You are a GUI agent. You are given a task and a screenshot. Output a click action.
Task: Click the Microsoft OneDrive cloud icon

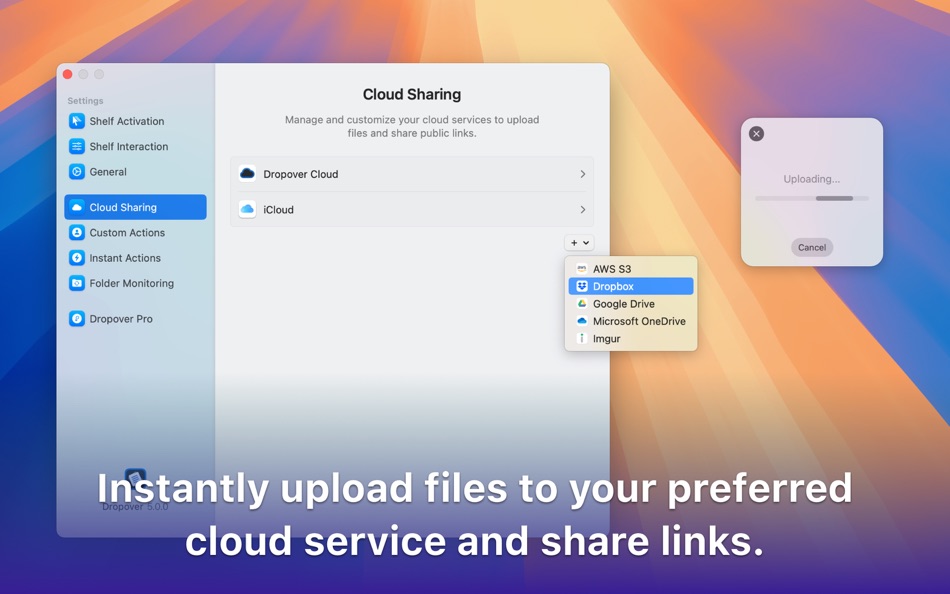coord(582,321)
